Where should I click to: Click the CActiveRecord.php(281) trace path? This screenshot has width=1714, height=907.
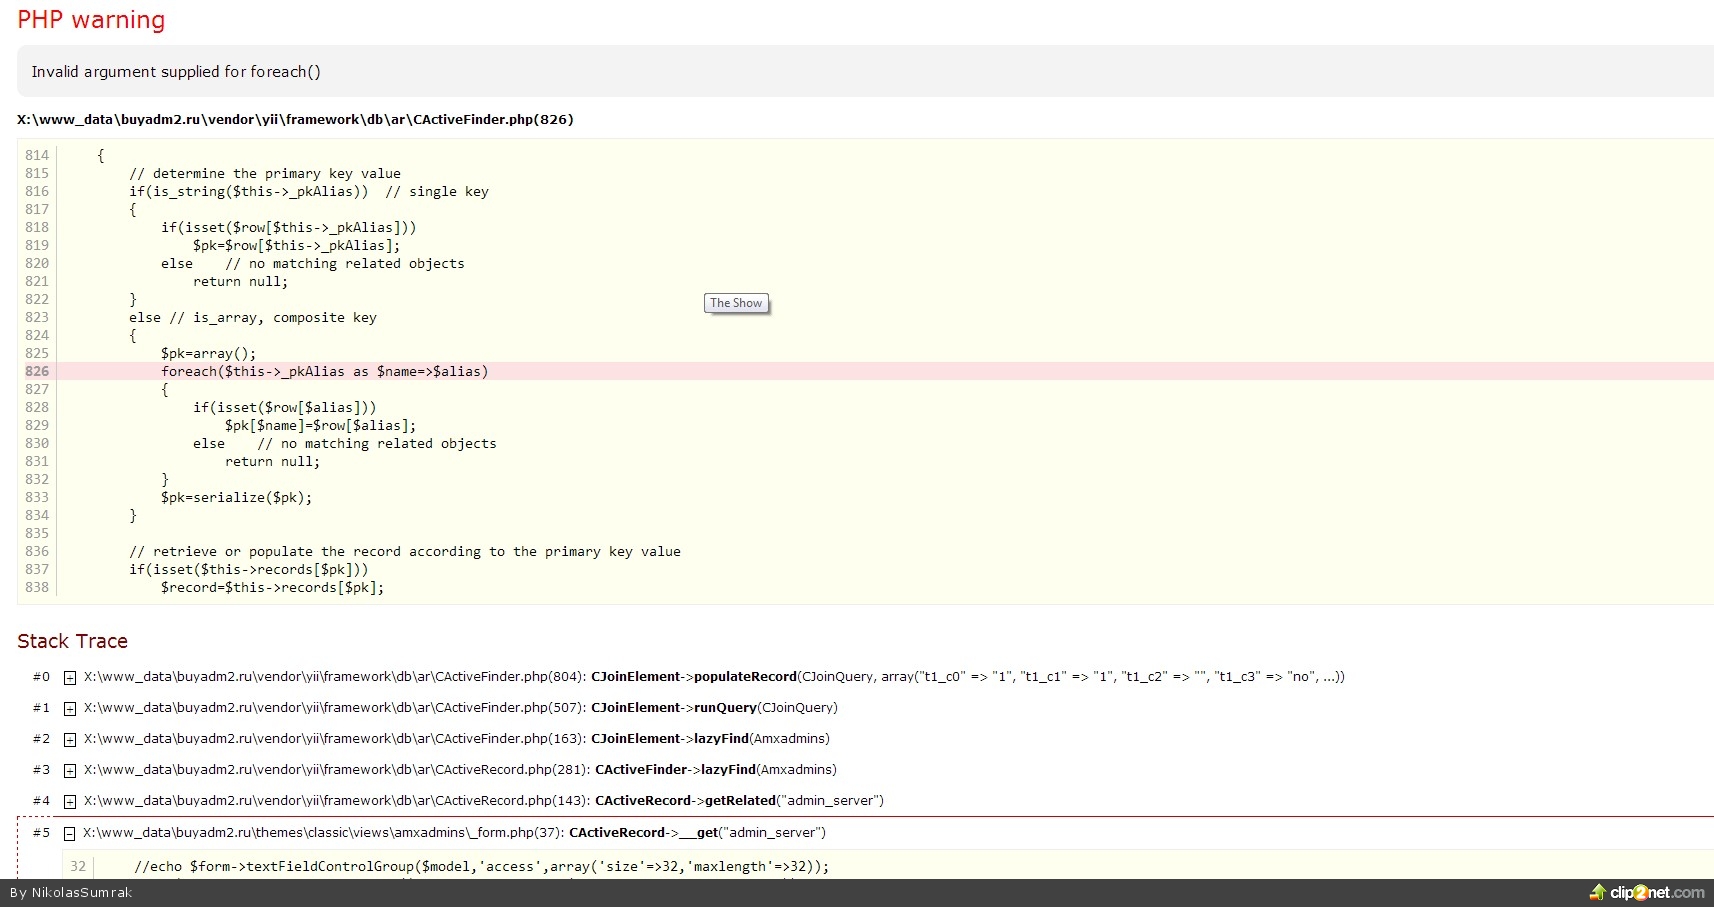click(x=336, y=770)
